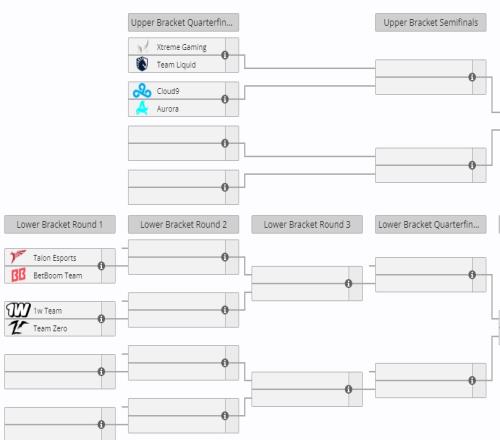
Task: Click the Cloud9 logo
Action: 142,91
